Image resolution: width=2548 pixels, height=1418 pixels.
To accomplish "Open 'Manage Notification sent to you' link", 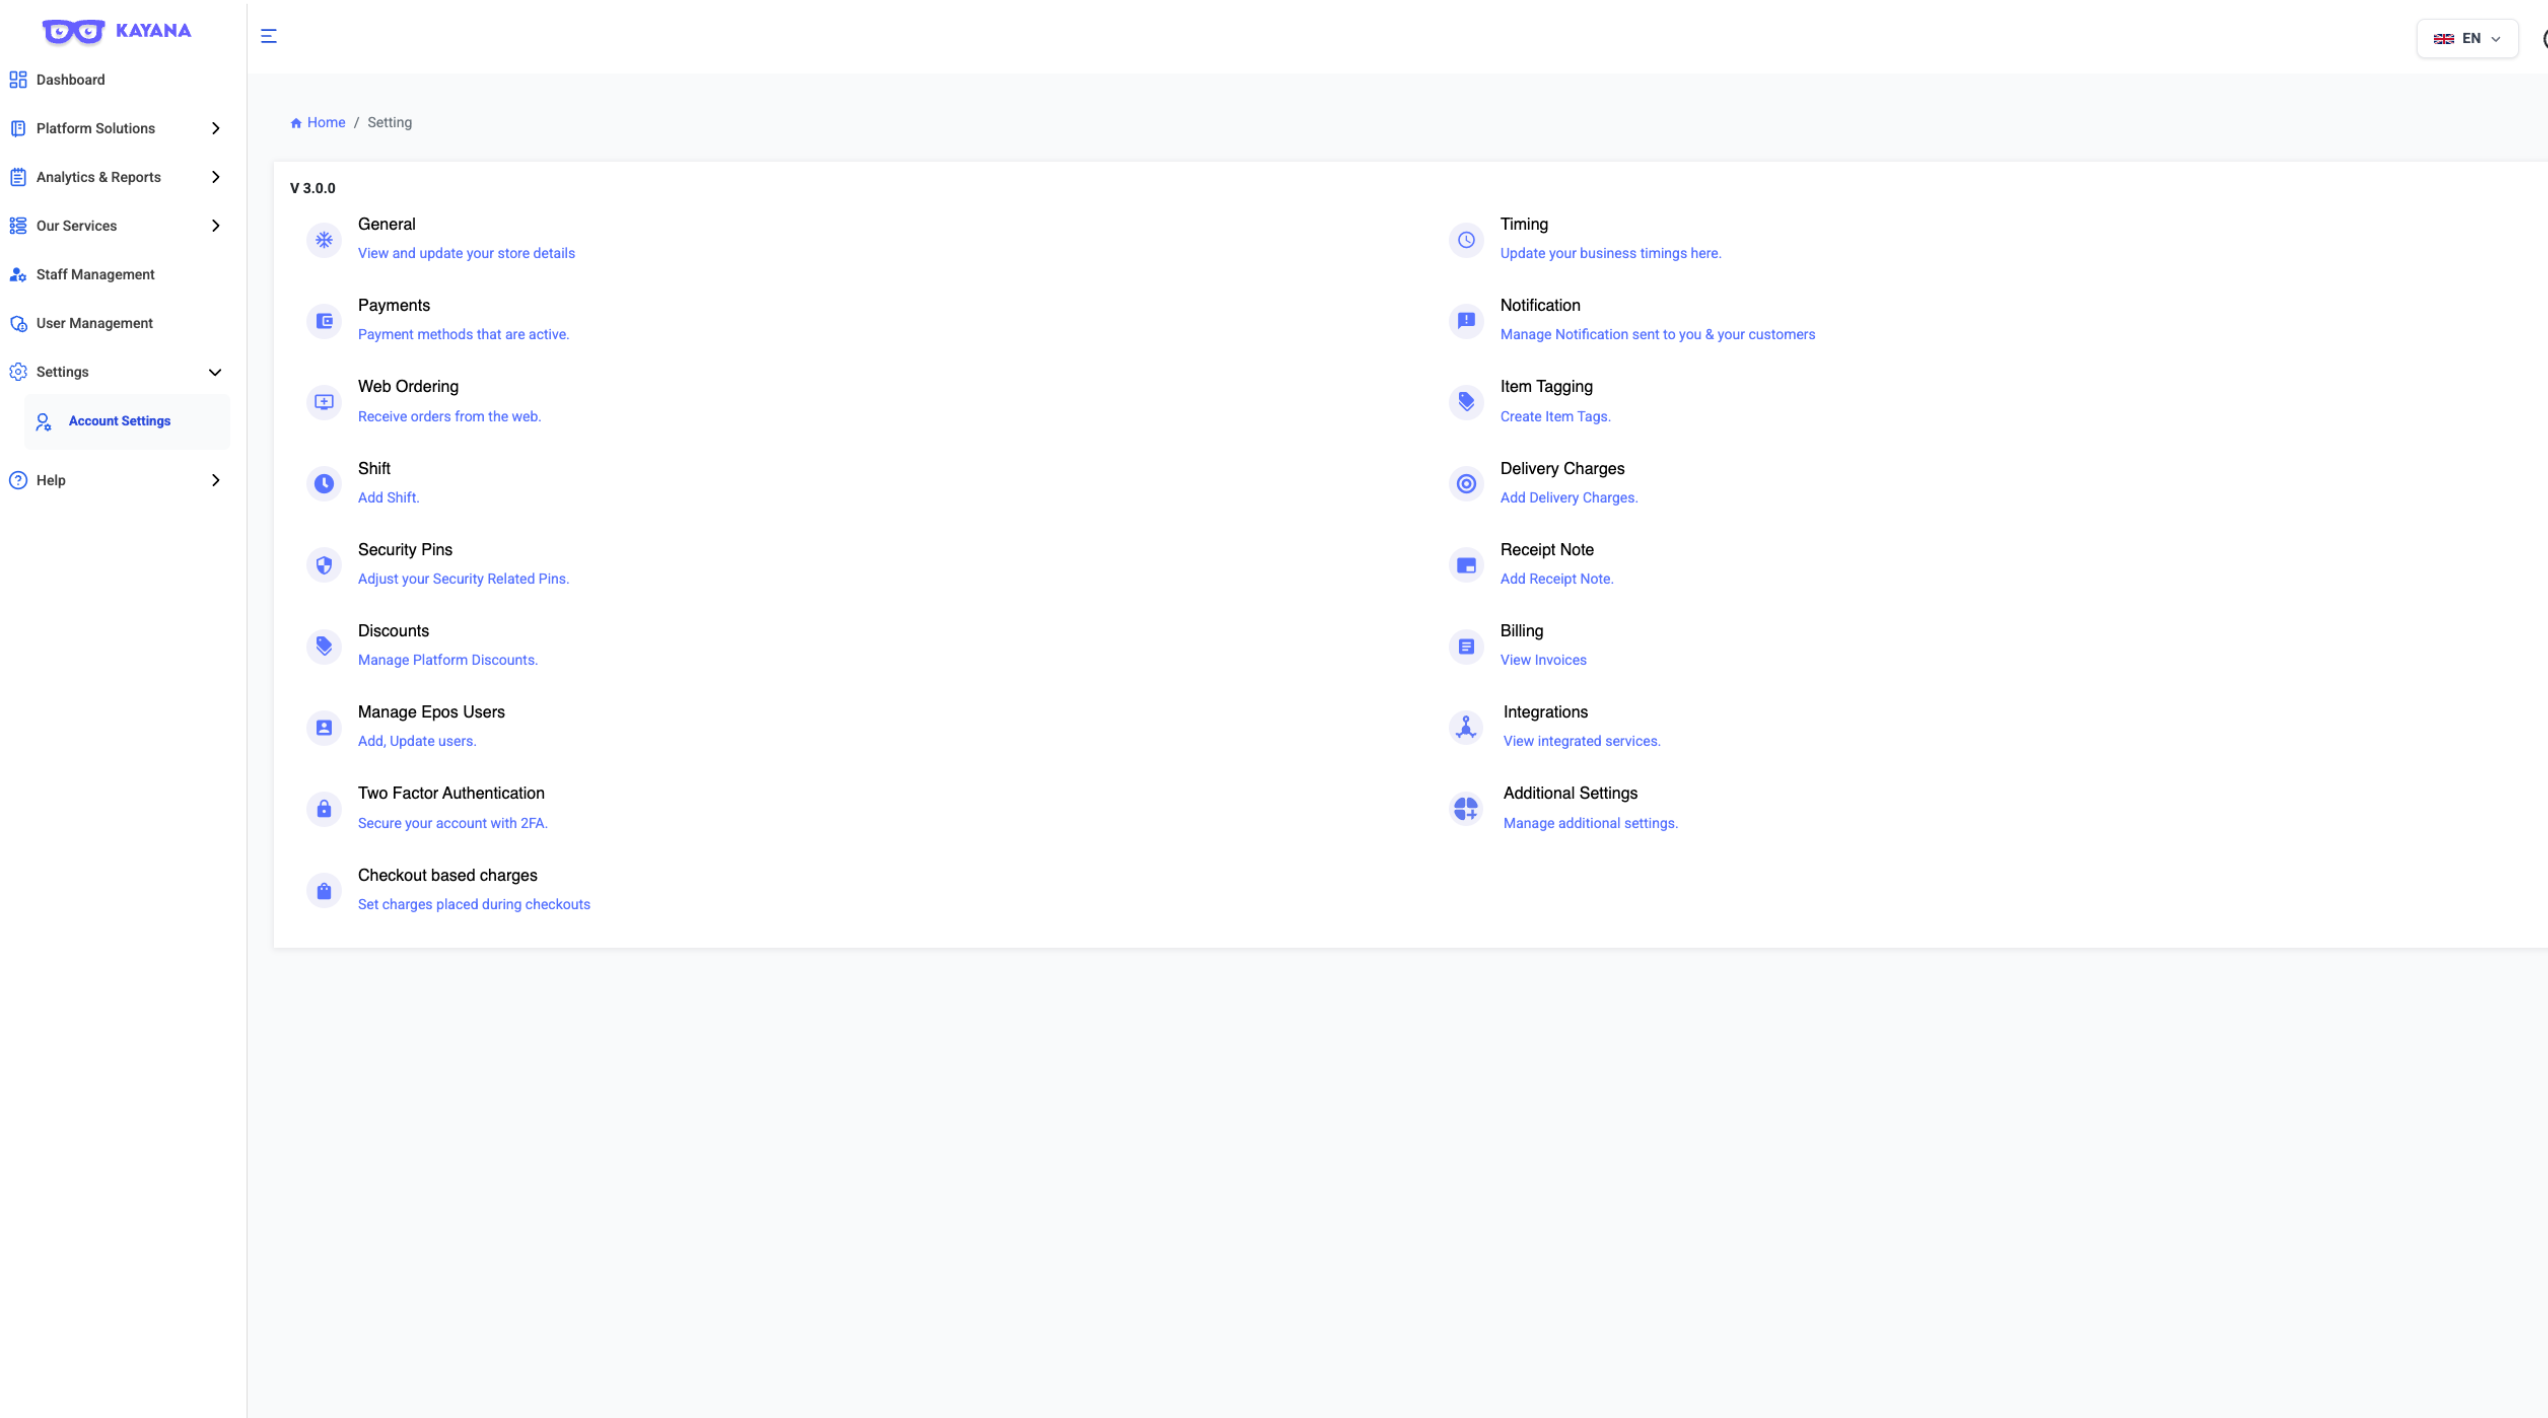I will [1657, 334].
